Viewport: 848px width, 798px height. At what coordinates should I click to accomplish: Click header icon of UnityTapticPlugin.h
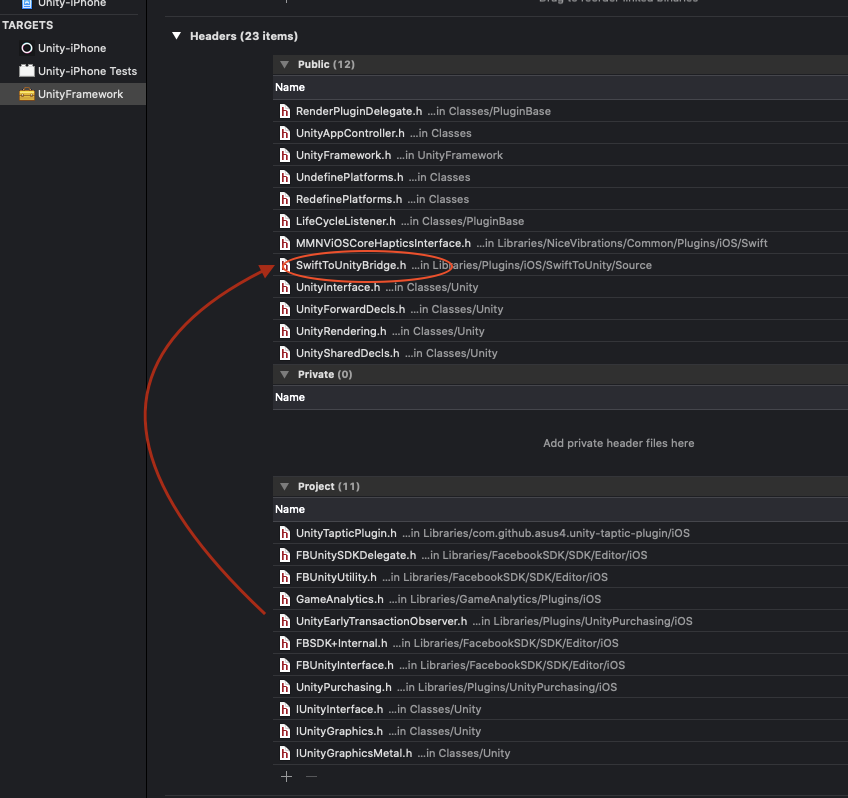pos(284,533)
